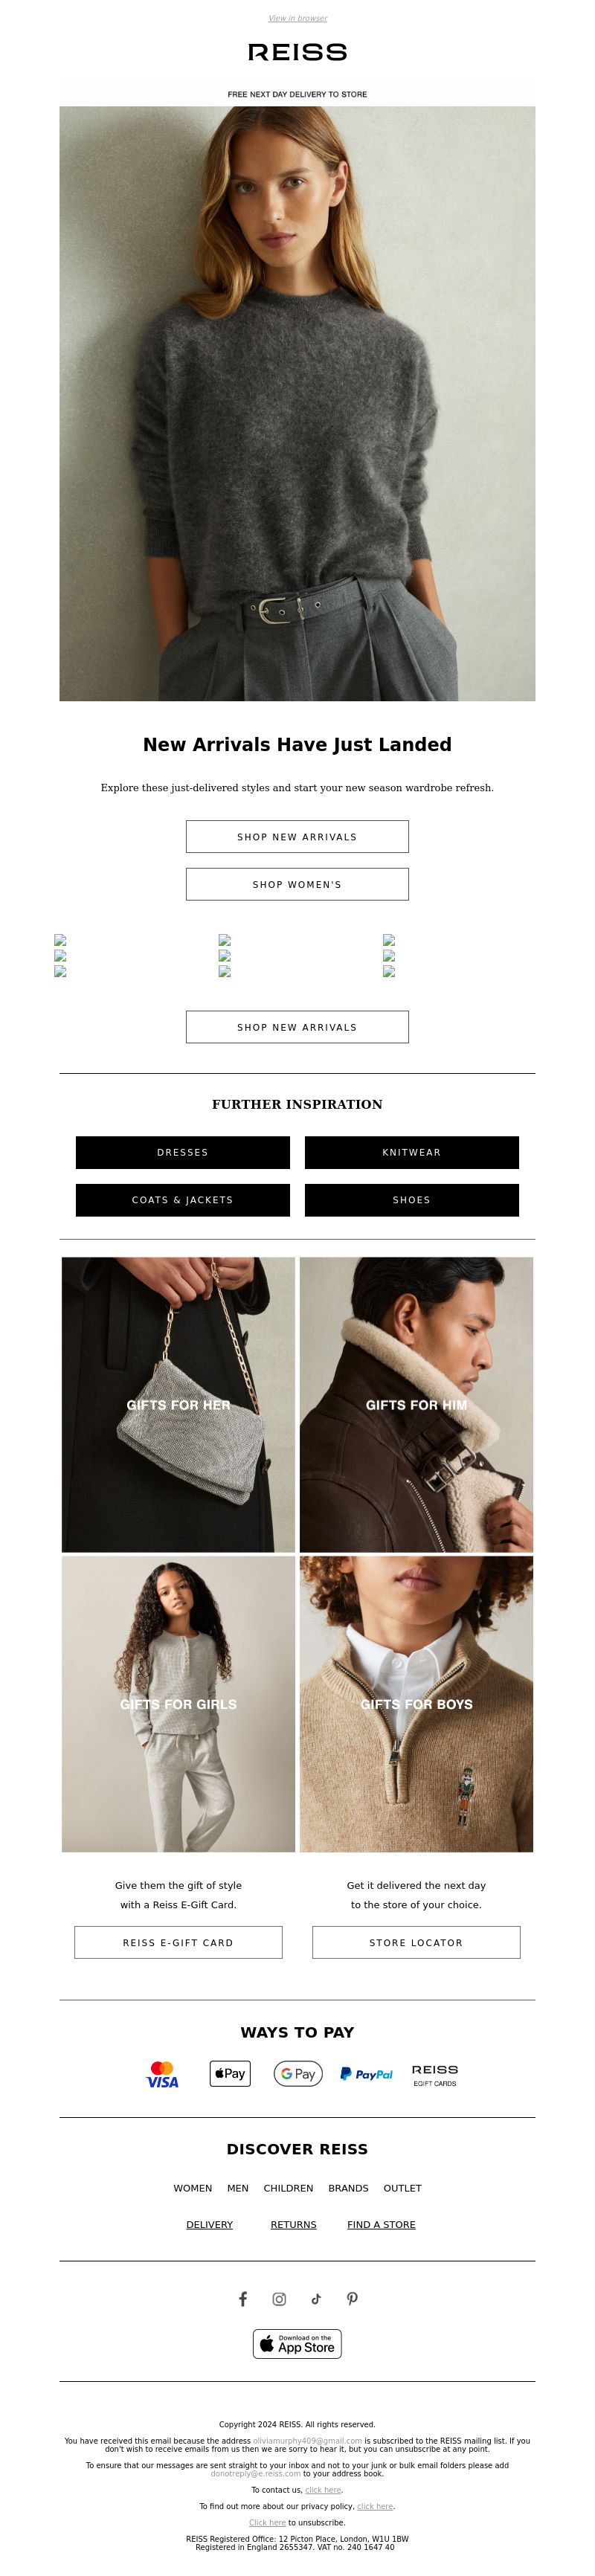This screenshot has height=2576, width=595.
Task: Open the Facebook social icon
Action: pyautogui.click(x=242, y=2298)
